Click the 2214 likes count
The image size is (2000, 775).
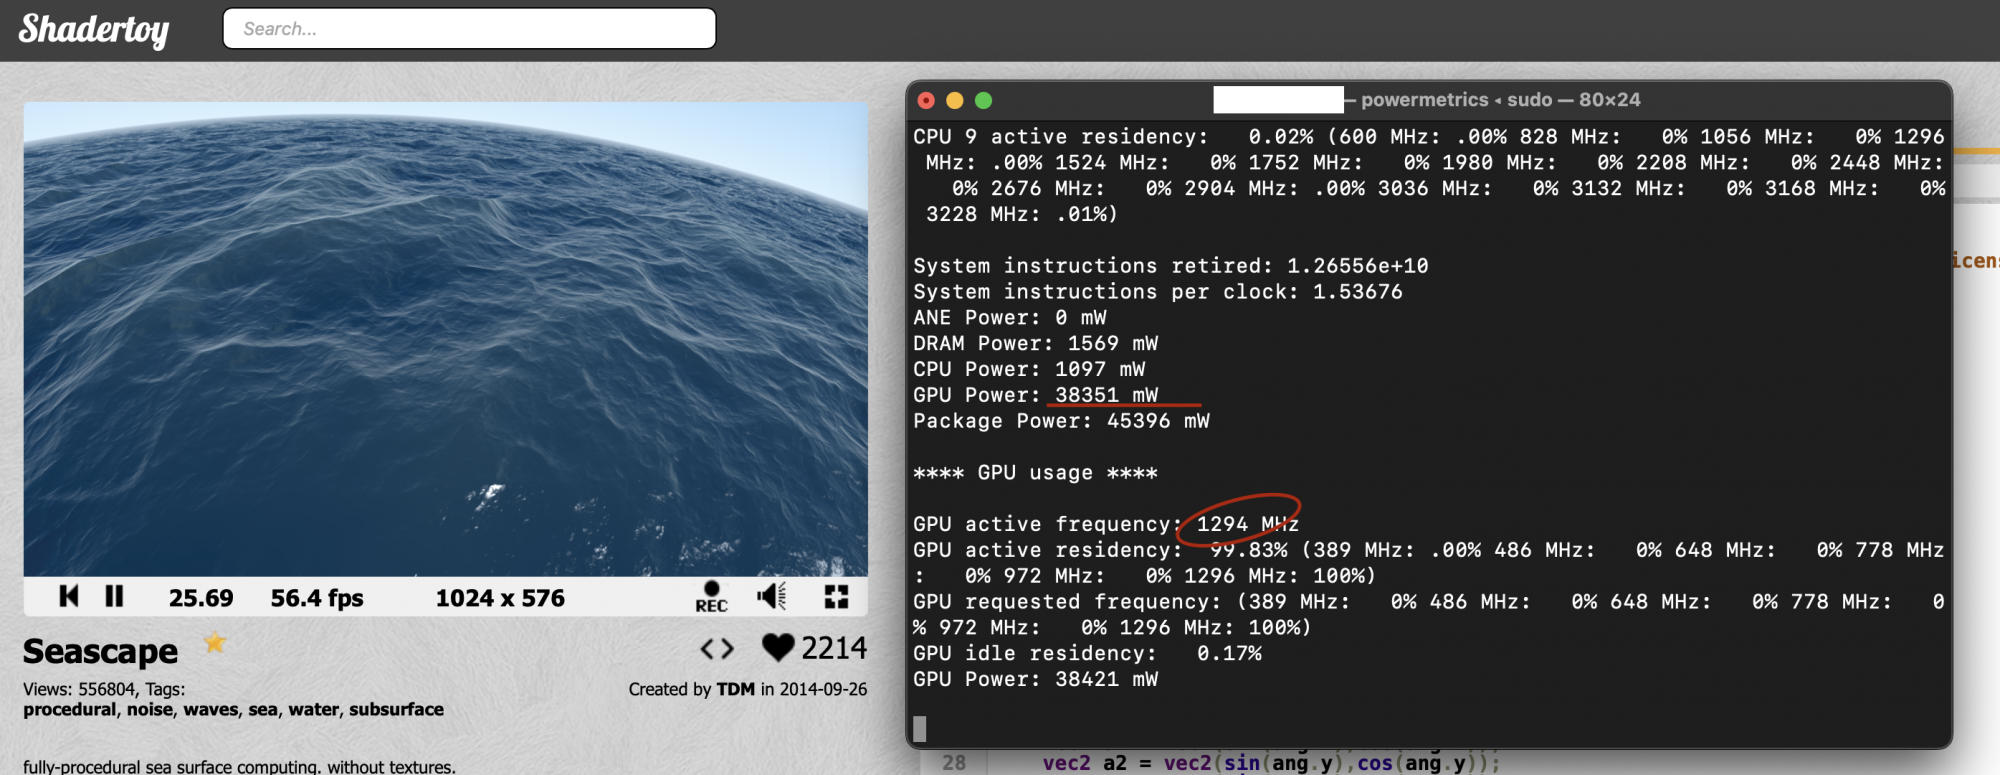(834, 648)
